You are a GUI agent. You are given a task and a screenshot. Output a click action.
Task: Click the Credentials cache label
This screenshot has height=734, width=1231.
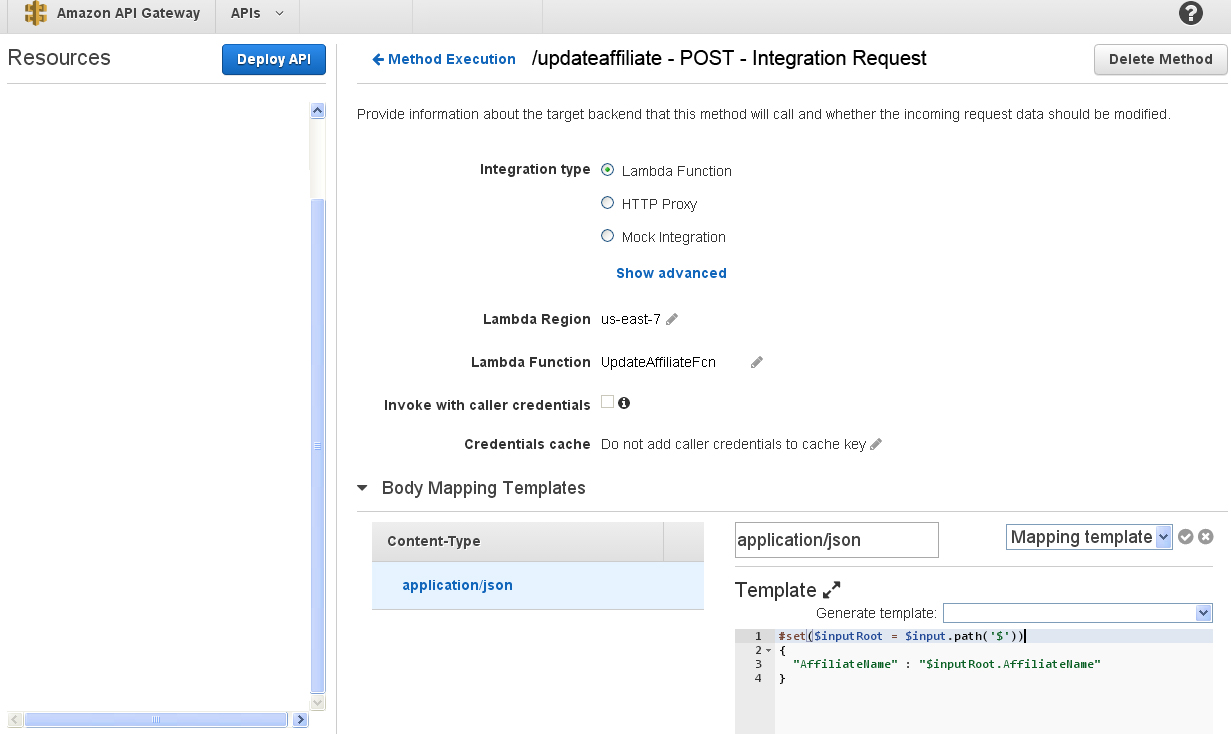click(527, 444)
